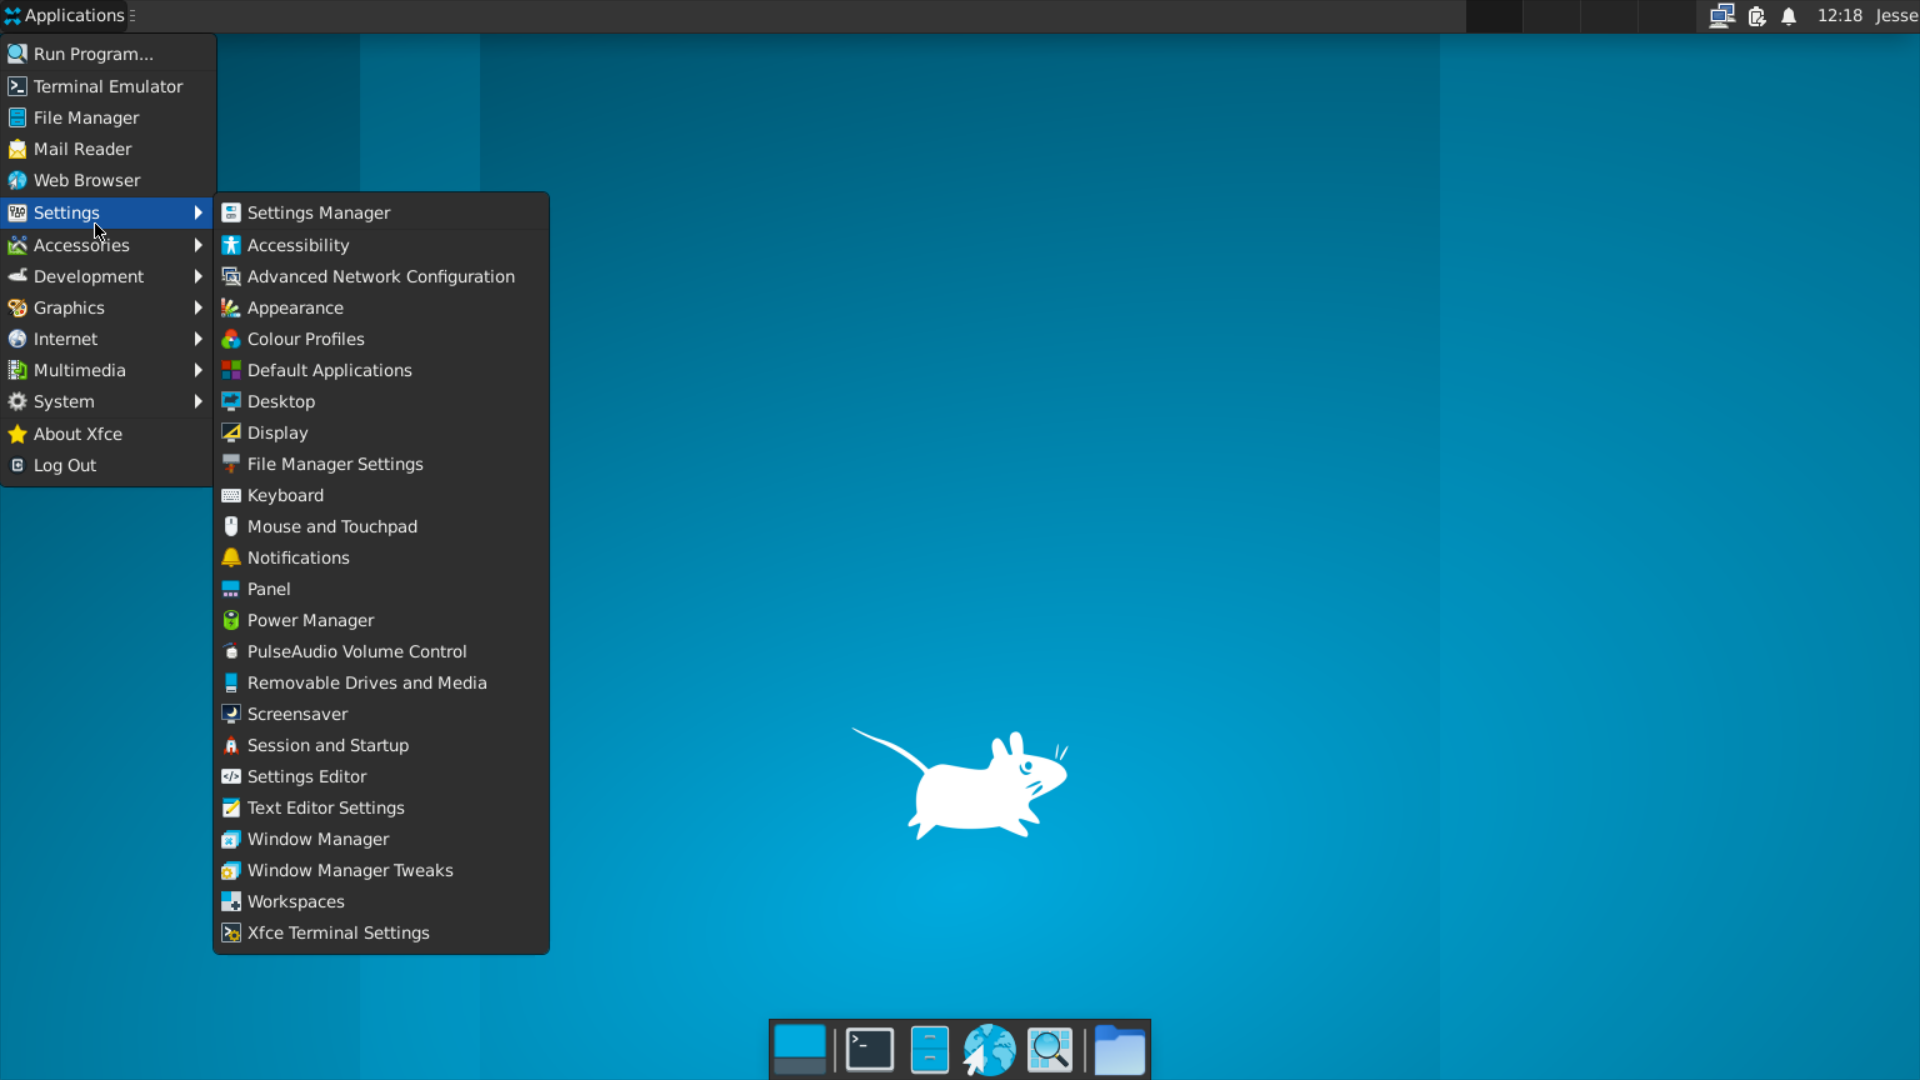Expand the Internet submenu arrow
1920x1080 pixels.
coord(198,339)
